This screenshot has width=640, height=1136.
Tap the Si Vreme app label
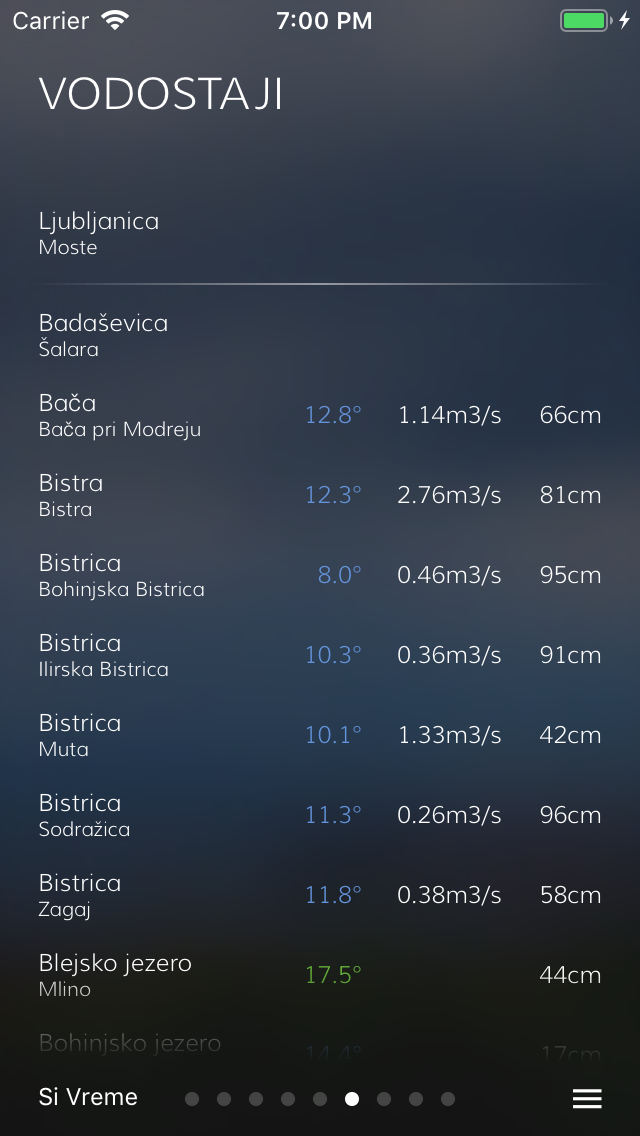pos(88,1097)
